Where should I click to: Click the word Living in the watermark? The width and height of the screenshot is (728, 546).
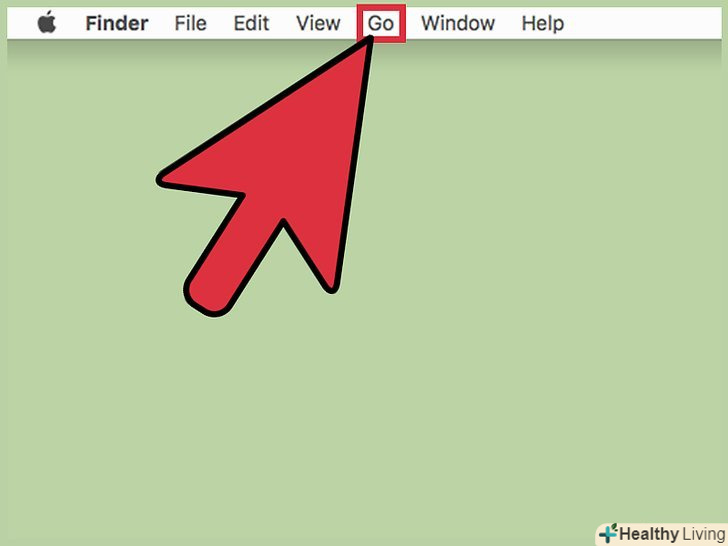[x=704, y=533]
